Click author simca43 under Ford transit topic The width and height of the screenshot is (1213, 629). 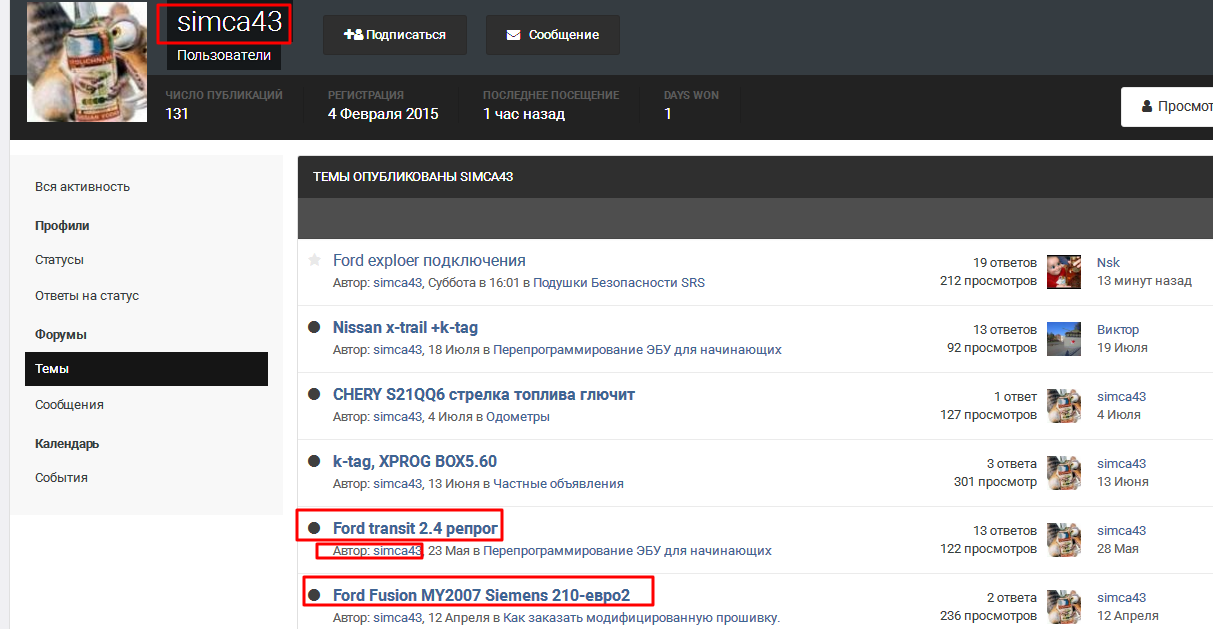[398, 551]
